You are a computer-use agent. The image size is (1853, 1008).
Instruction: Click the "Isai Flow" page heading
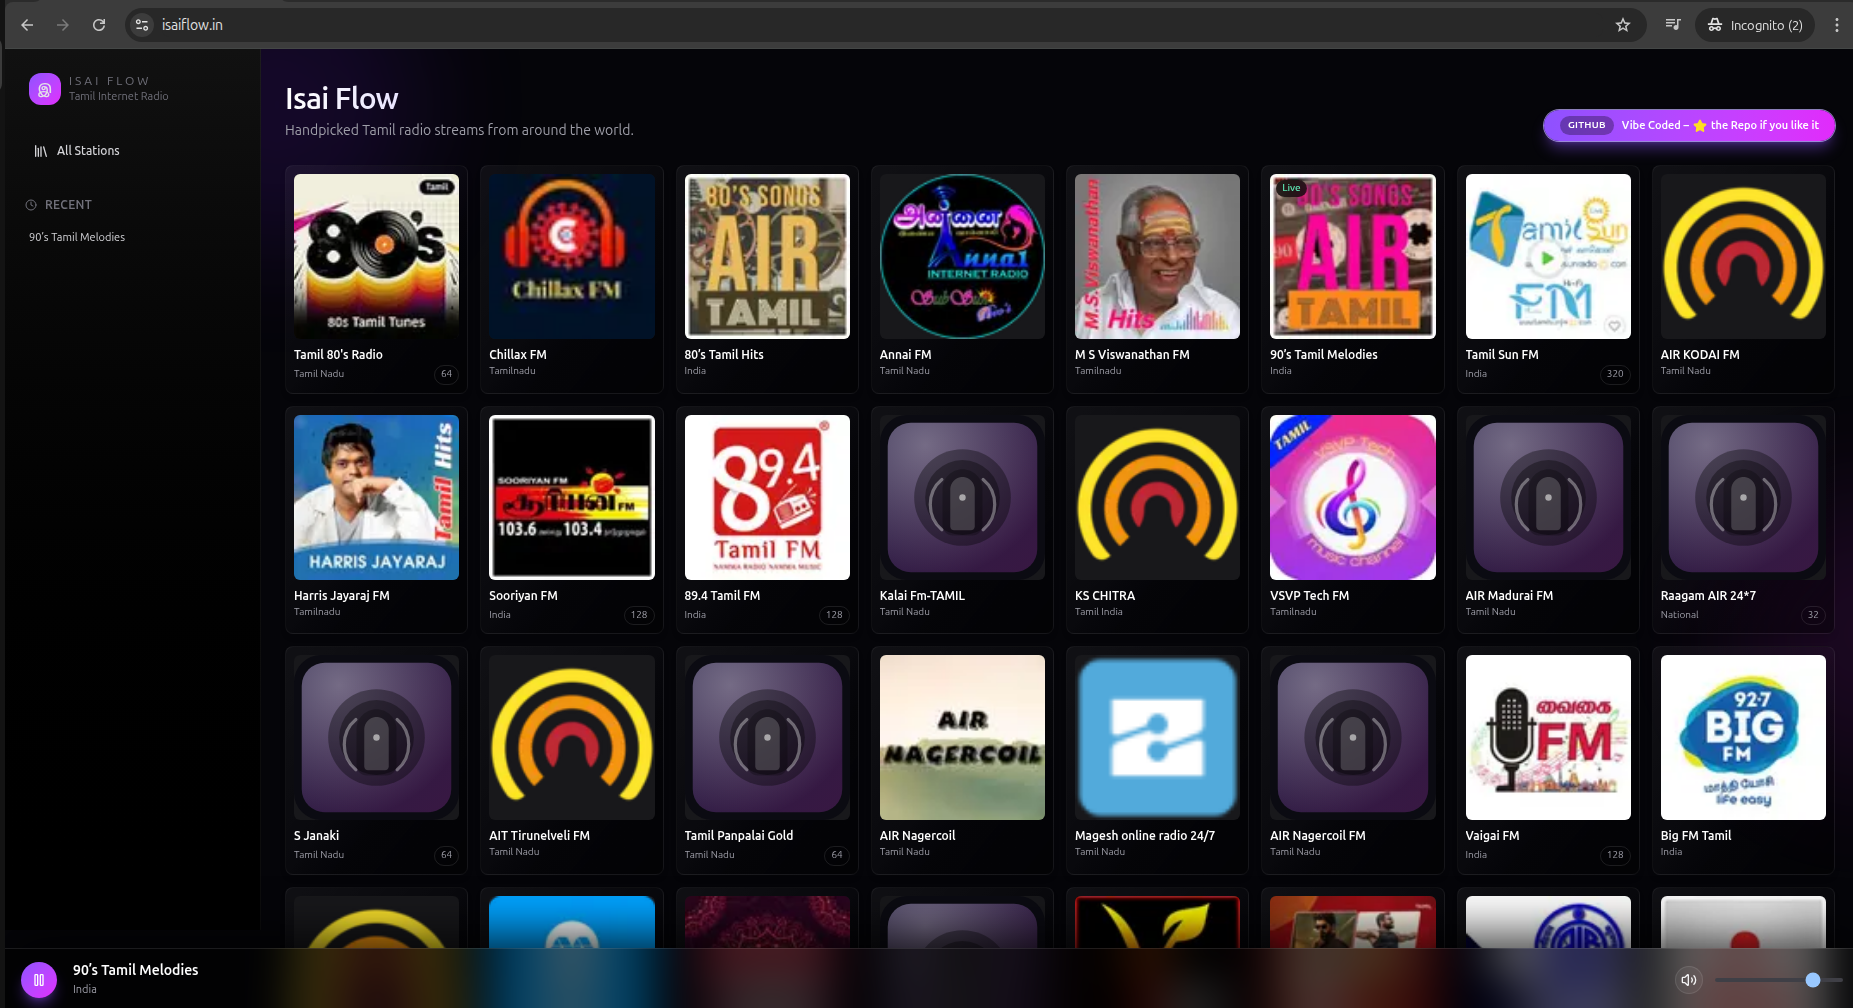click(342, 98)
